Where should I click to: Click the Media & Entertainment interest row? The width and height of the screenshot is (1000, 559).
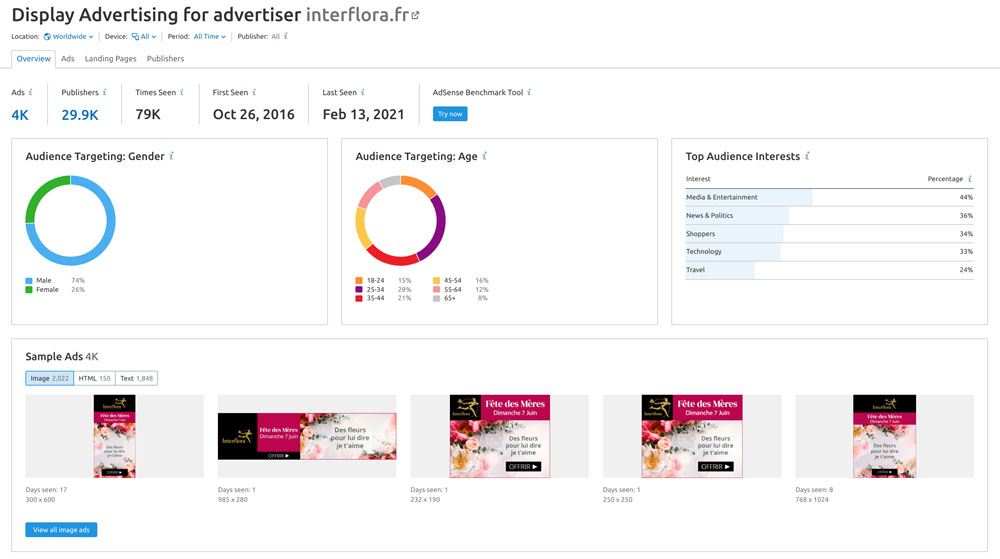[829, 198]
